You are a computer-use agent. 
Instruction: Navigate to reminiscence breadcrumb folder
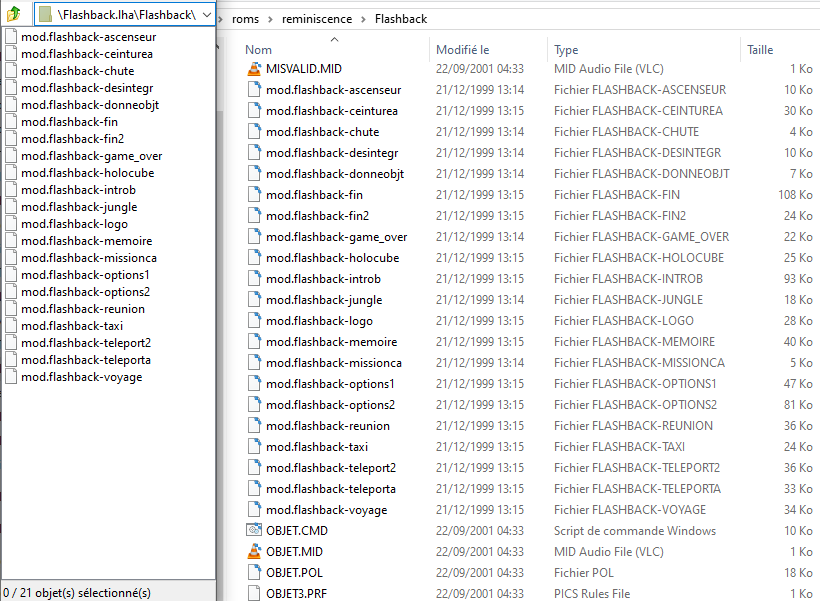(317, 19)
